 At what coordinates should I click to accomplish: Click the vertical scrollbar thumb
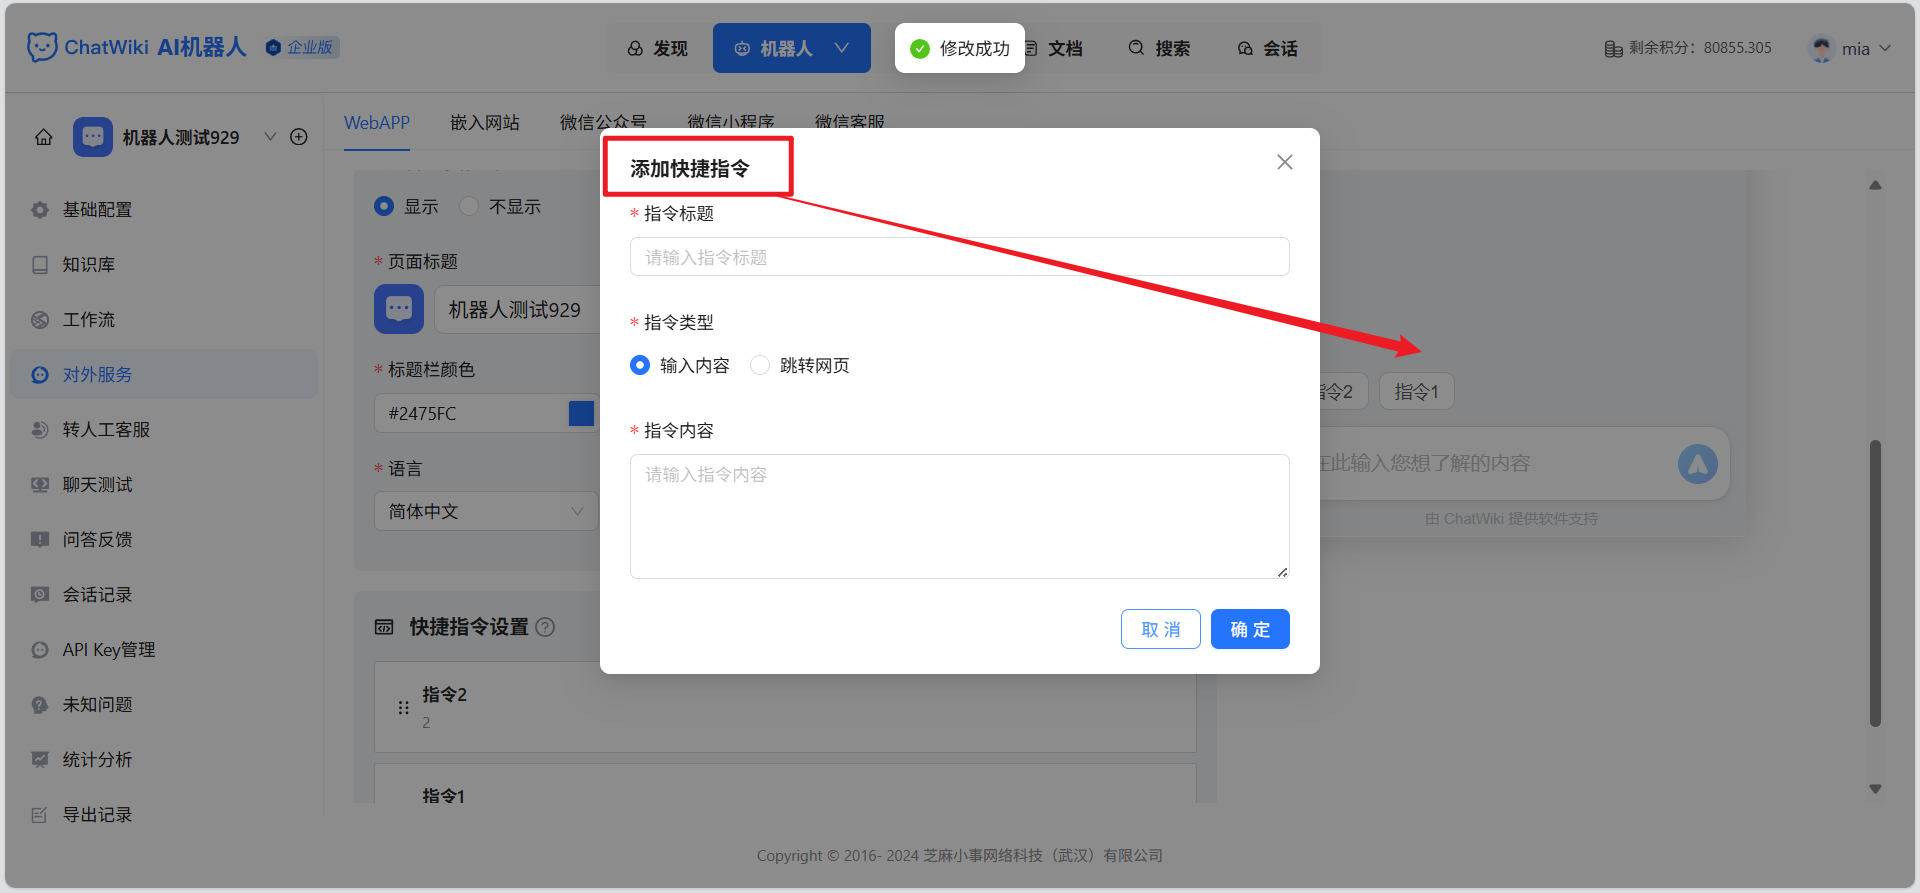(x=1875, y=583)
